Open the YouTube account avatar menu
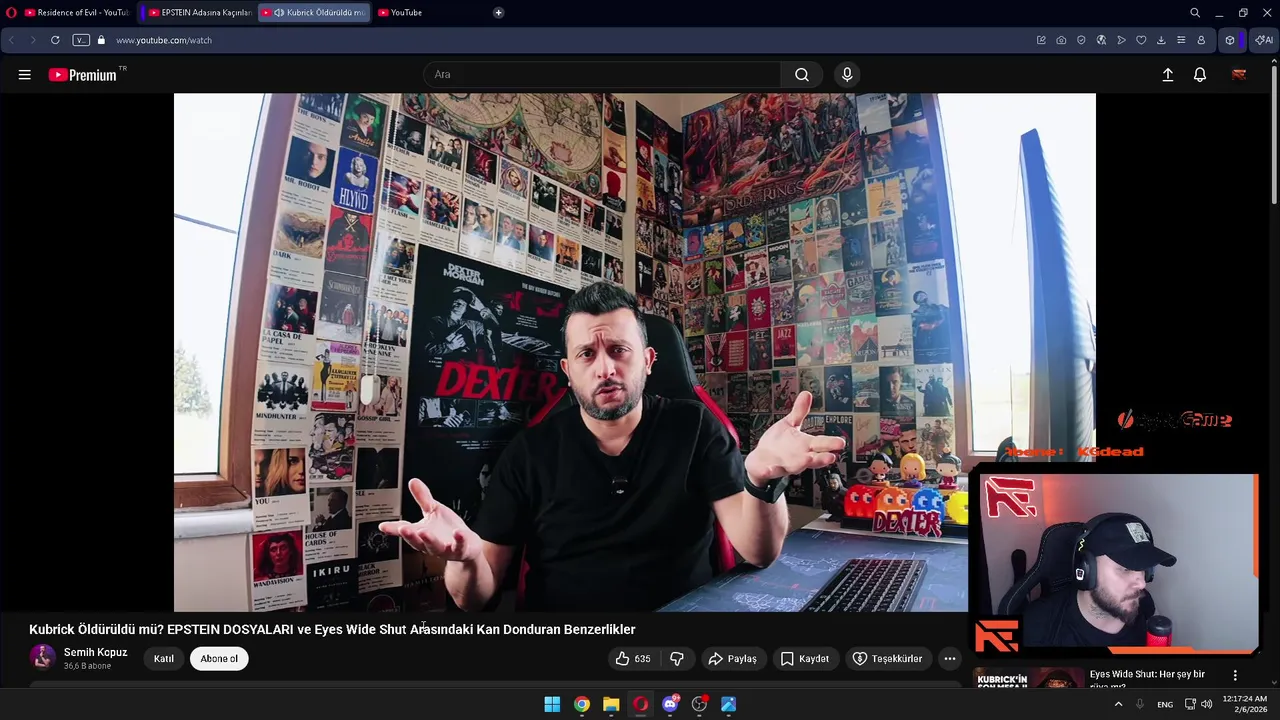Viewport: 1280px width, 720px height. (x=1239, y=75)
